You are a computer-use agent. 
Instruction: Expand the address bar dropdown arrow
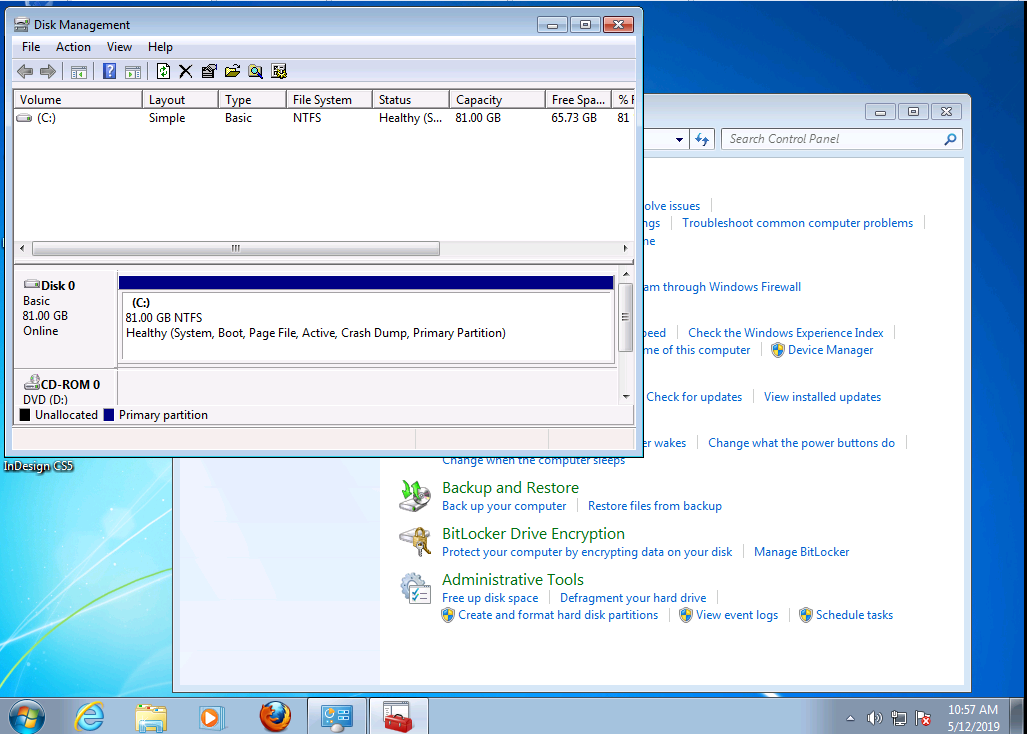pos(679,140)
